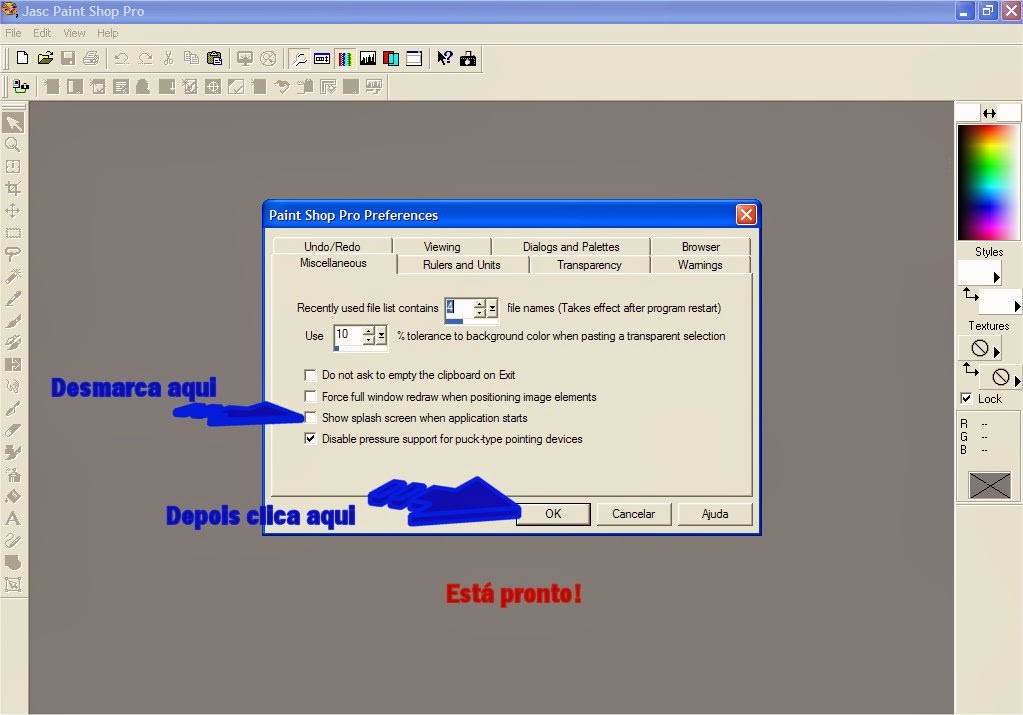Switch to the Browser tab

point(701,247)
